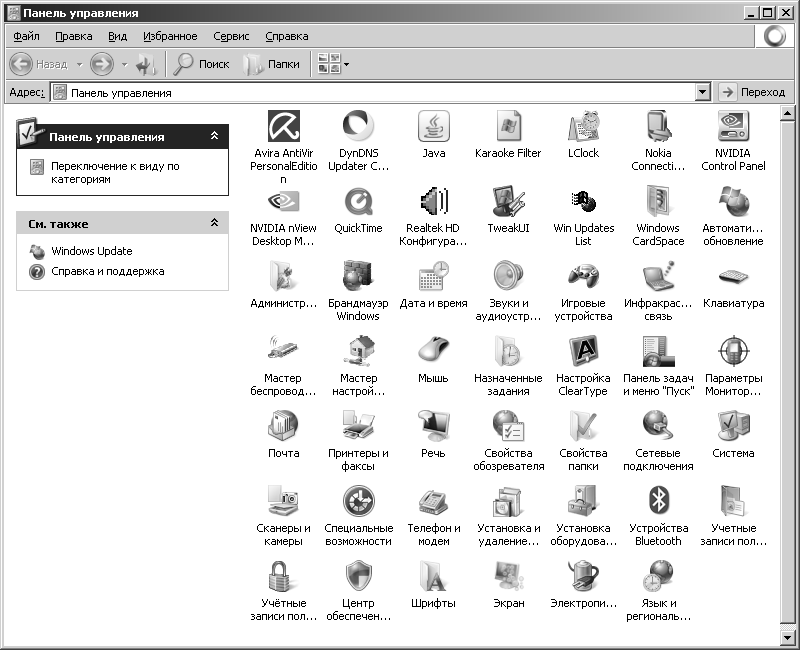Open Avira AntiVir PersonalEdition applet
The height and width of the screenshot is (650, 800).
(x=284, y=127)
